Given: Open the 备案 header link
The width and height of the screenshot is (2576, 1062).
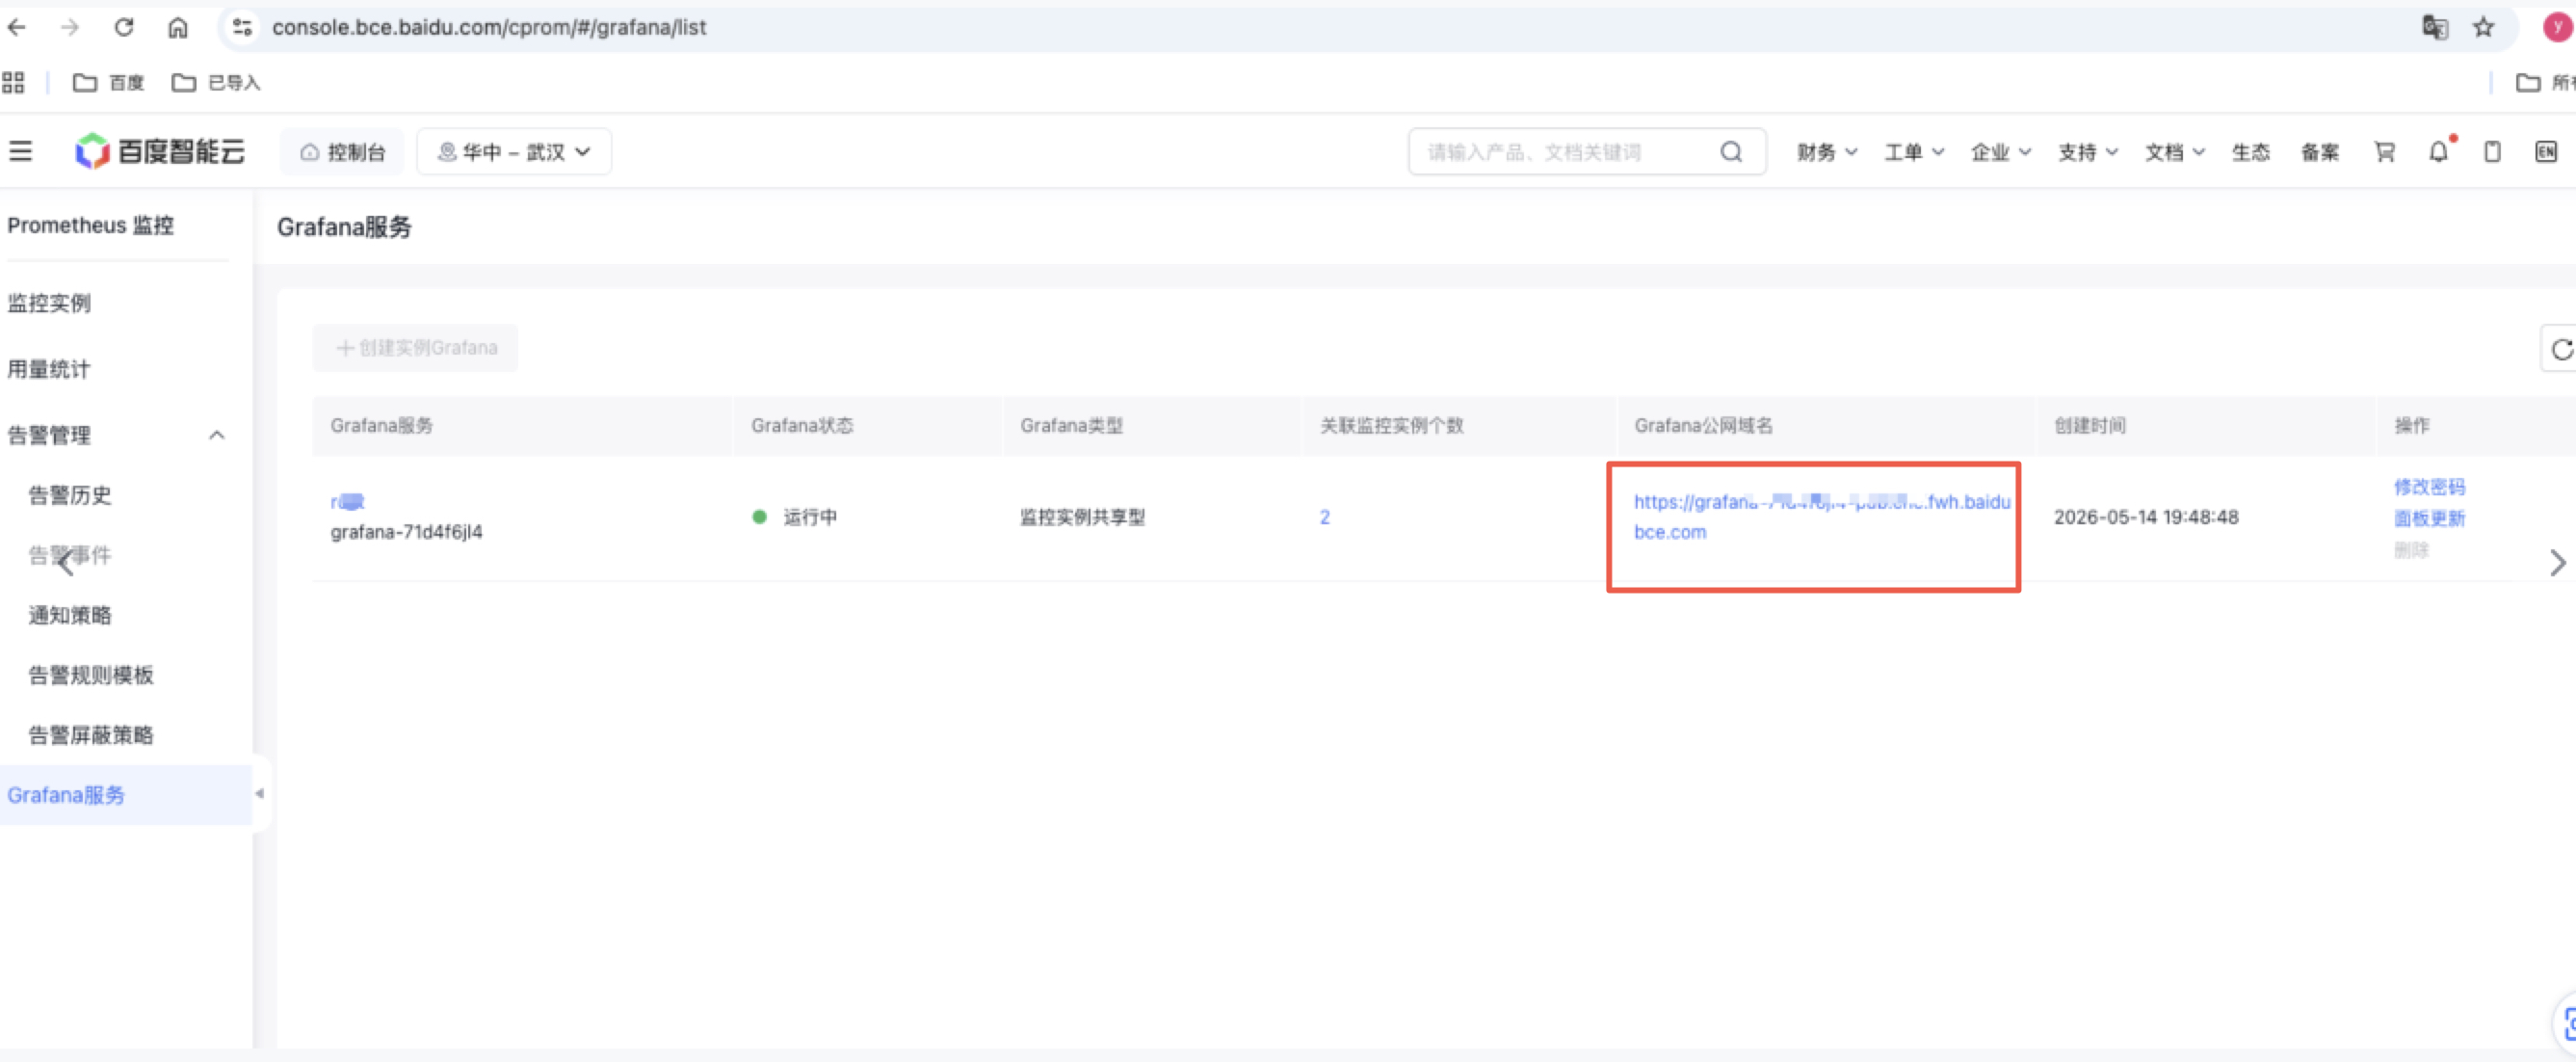Looking at the screenshot, I should coord(2320,152).
